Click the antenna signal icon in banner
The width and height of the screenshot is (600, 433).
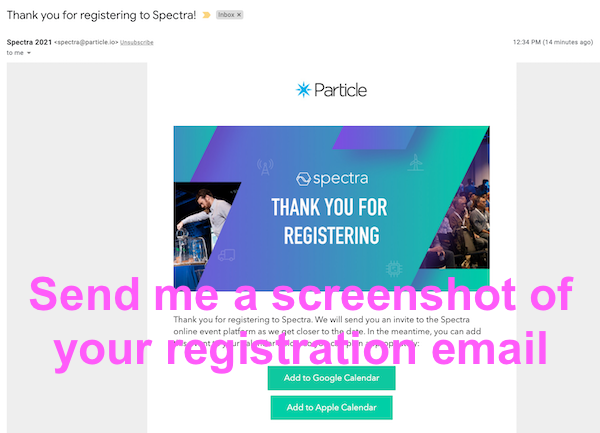(264, 166)
